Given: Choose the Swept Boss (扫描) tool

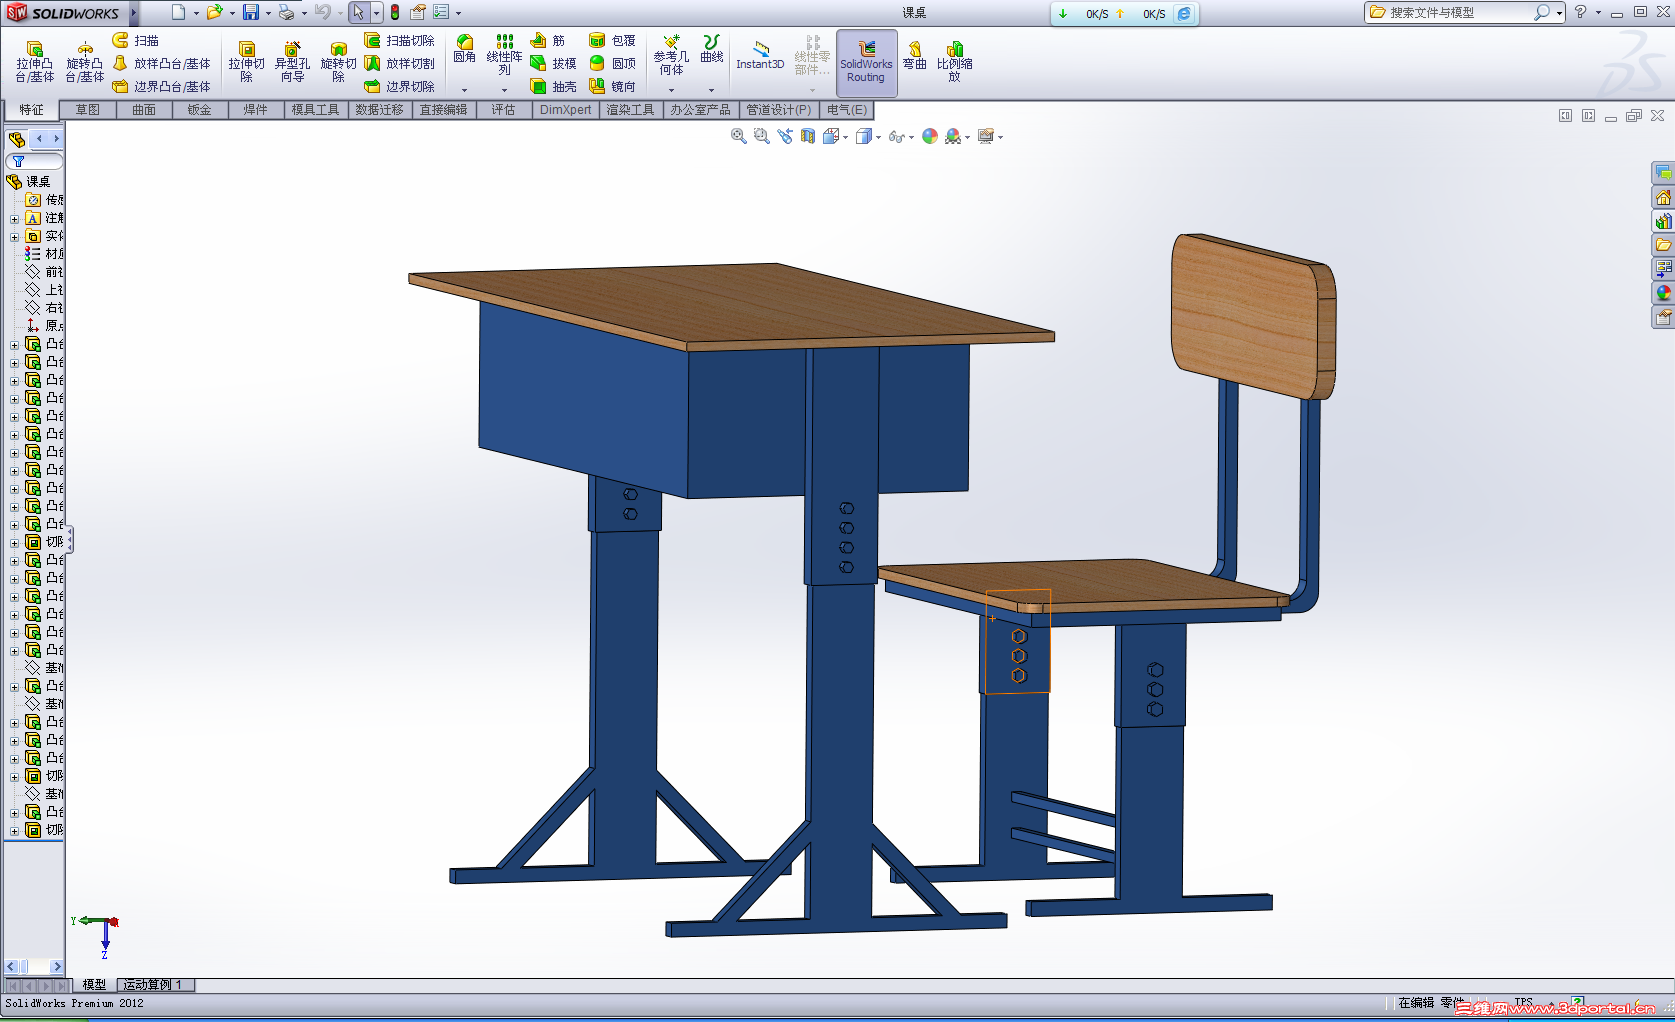Looking at the screenshot, I should point(135,40).
